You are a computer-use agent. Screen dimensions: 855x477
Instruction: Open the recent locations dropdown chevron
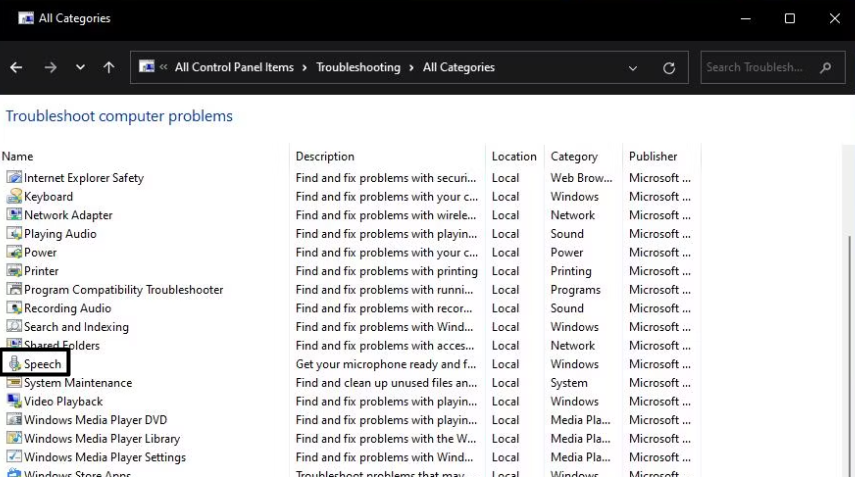[80, 68]
